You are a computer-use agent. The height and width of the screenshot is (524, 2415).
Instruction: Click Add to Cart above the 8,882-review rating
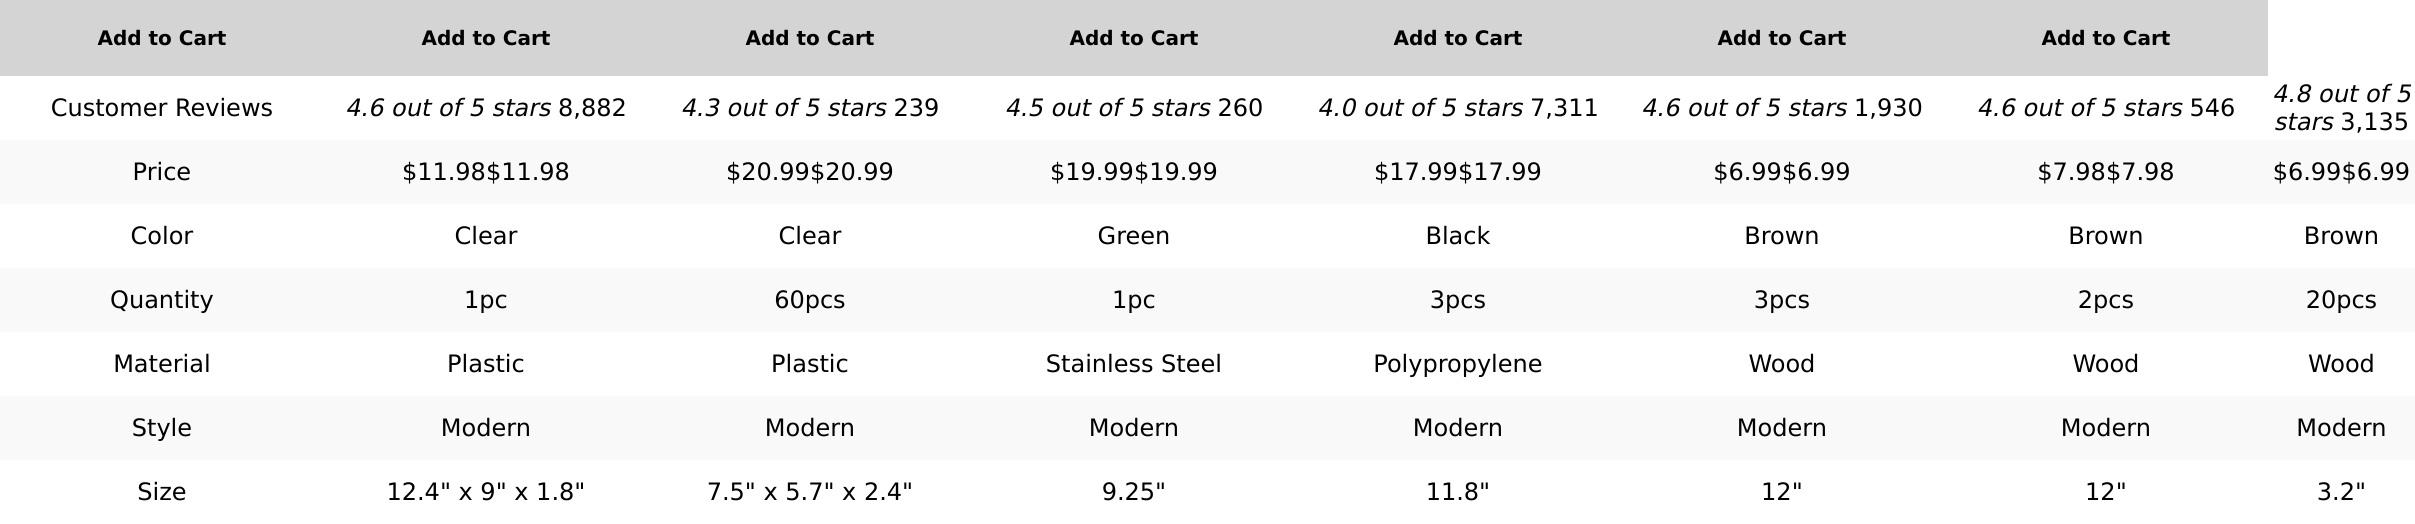(485, 38)
